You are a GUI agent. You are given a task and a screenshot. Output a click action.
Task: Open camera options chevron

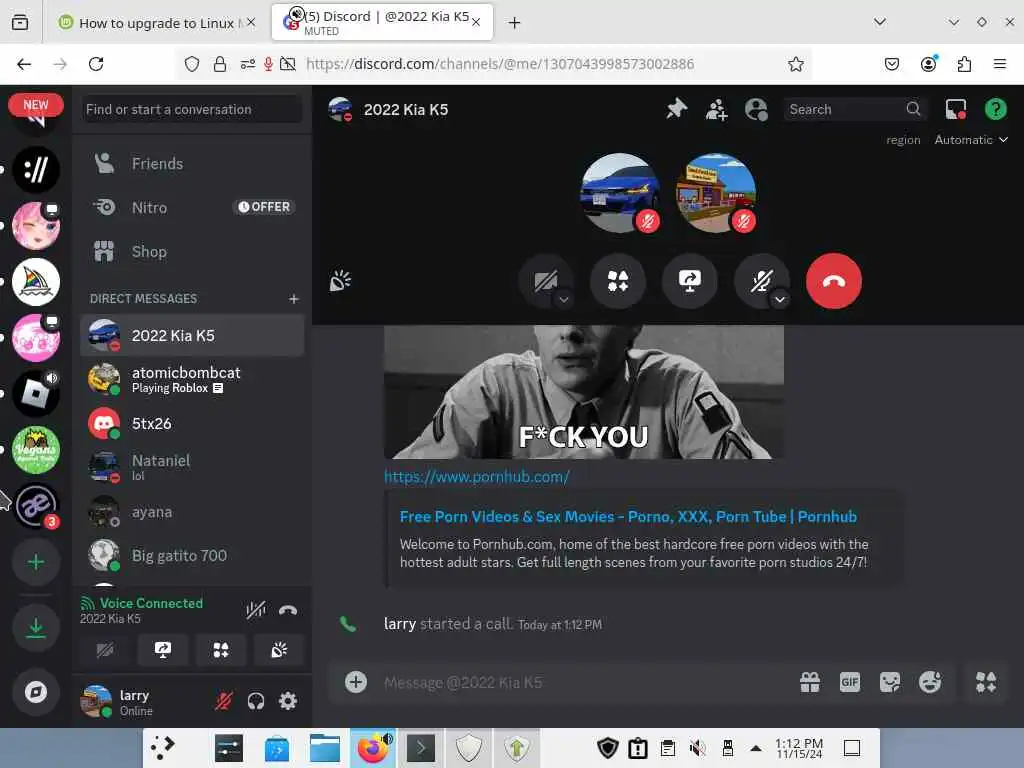point(564,300)
